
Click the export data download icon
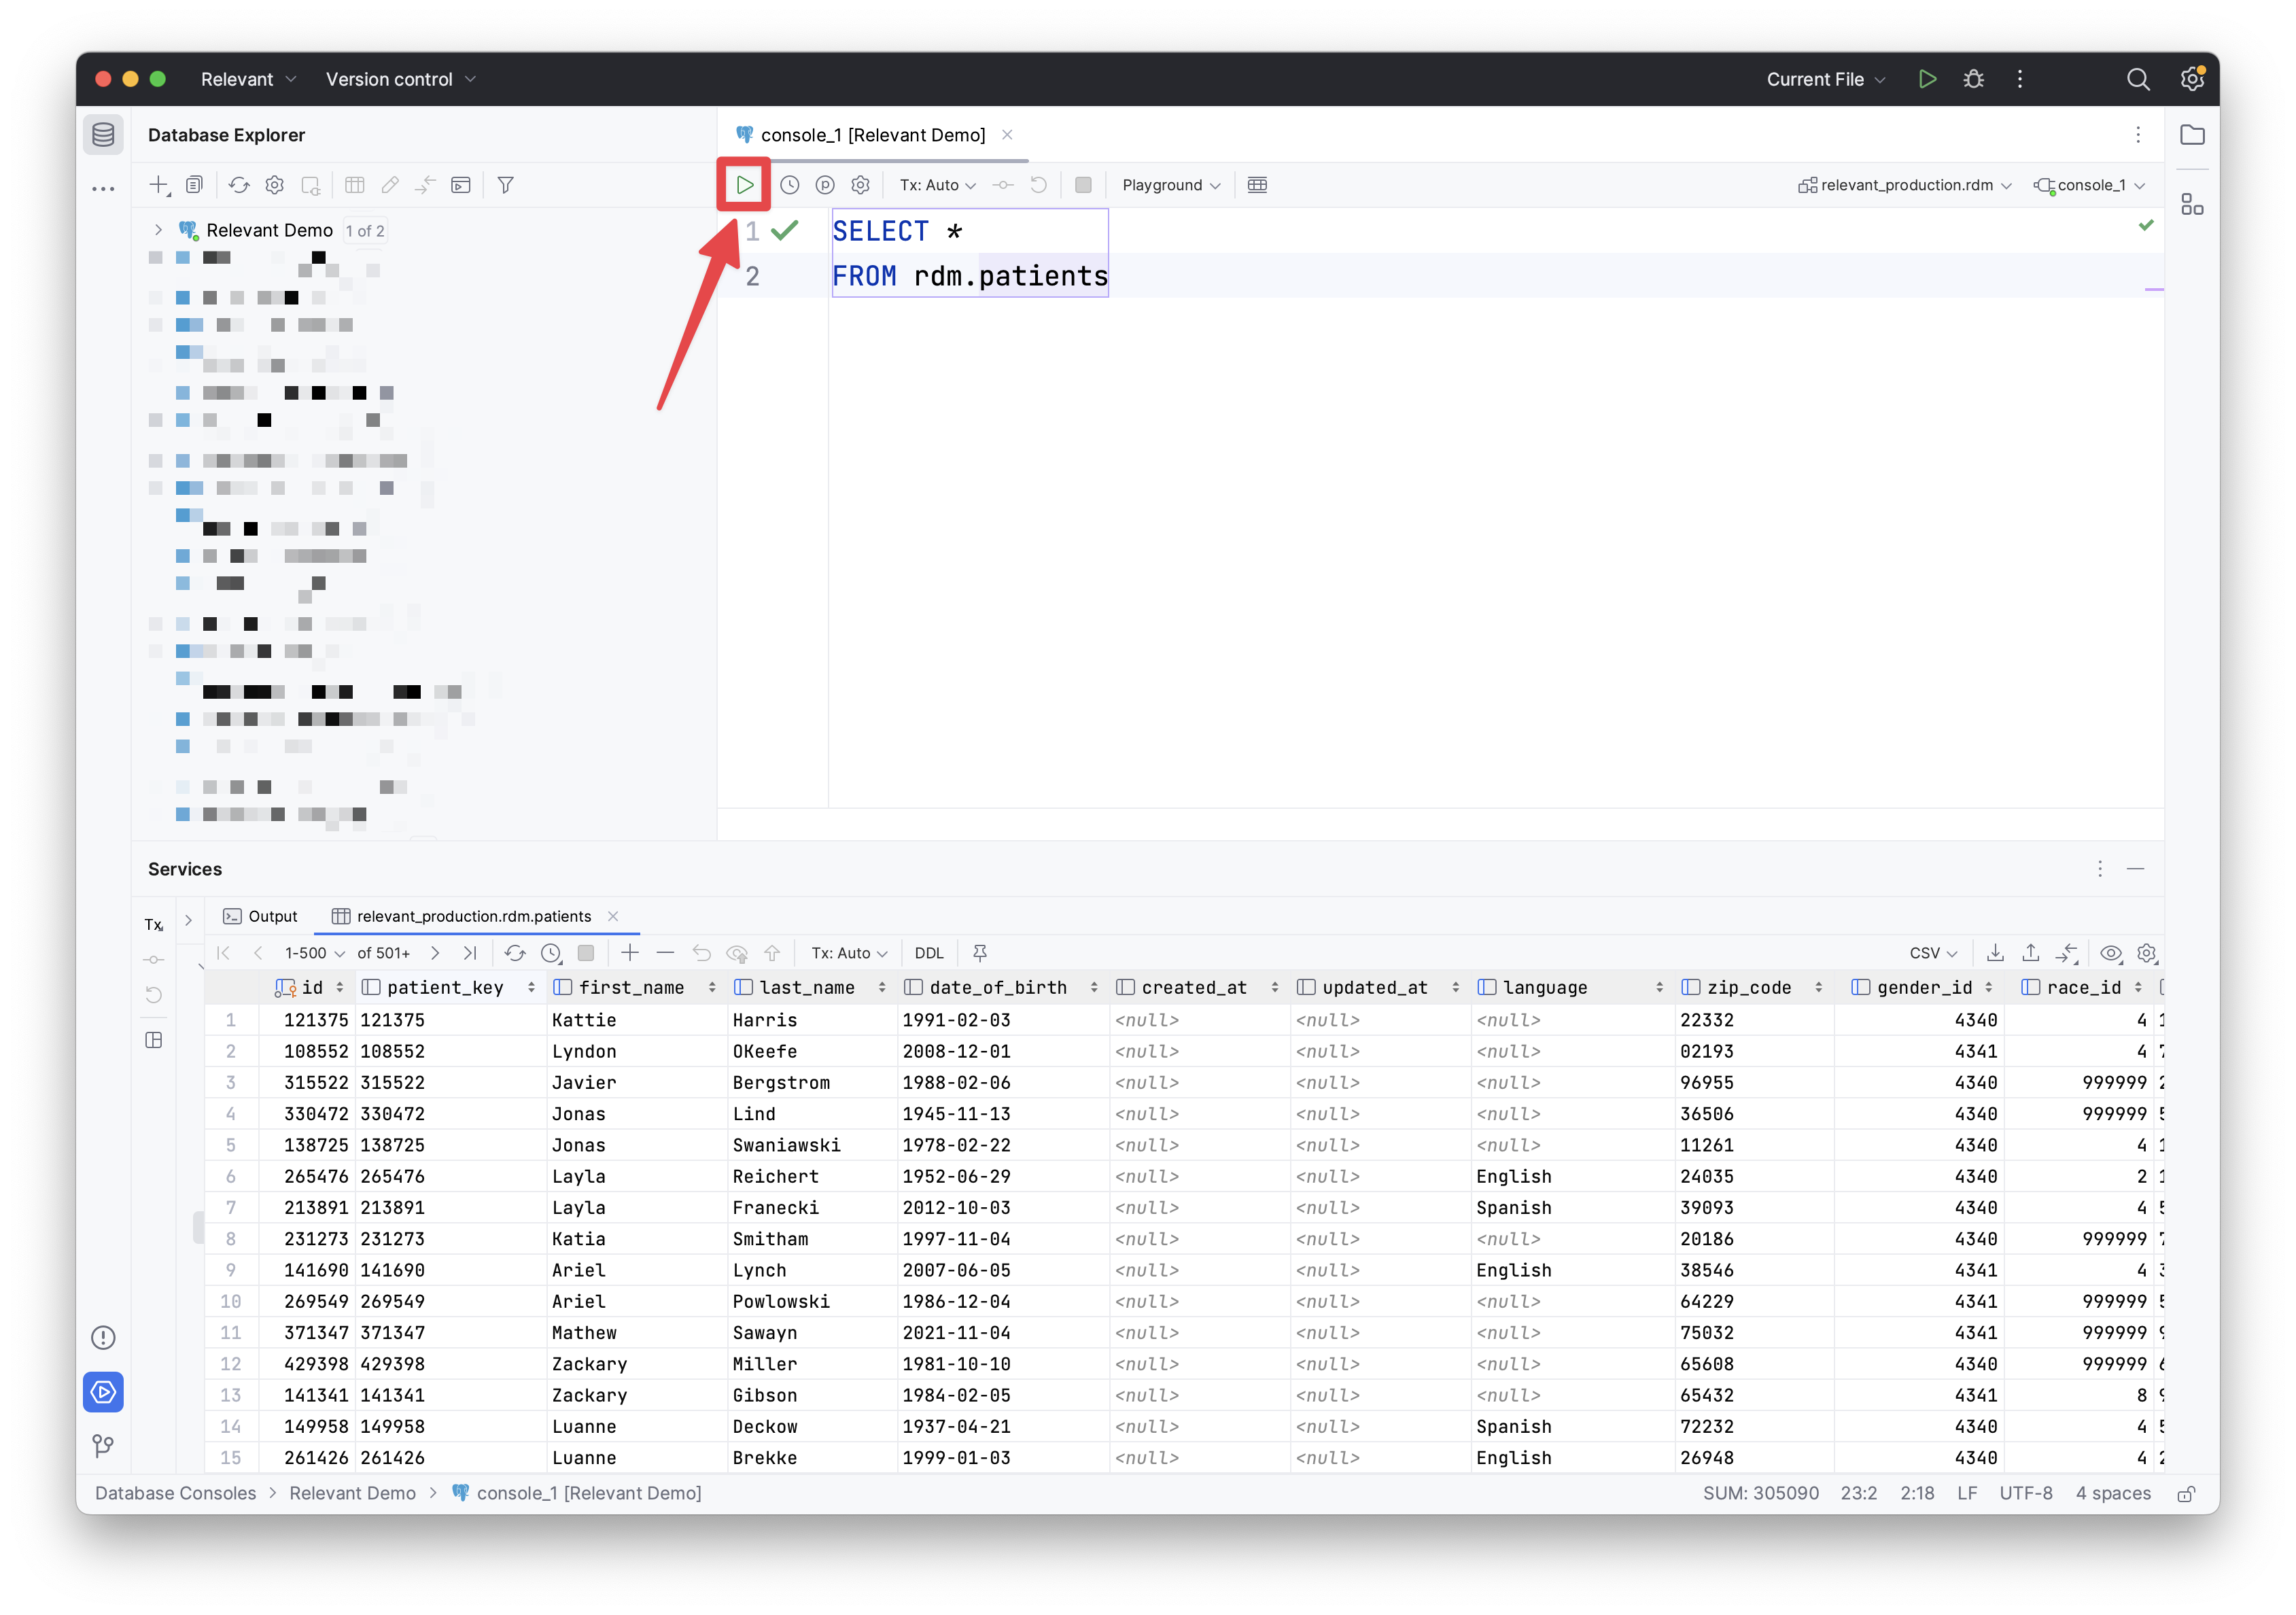pyautogui.click(x=1995, y=953)
